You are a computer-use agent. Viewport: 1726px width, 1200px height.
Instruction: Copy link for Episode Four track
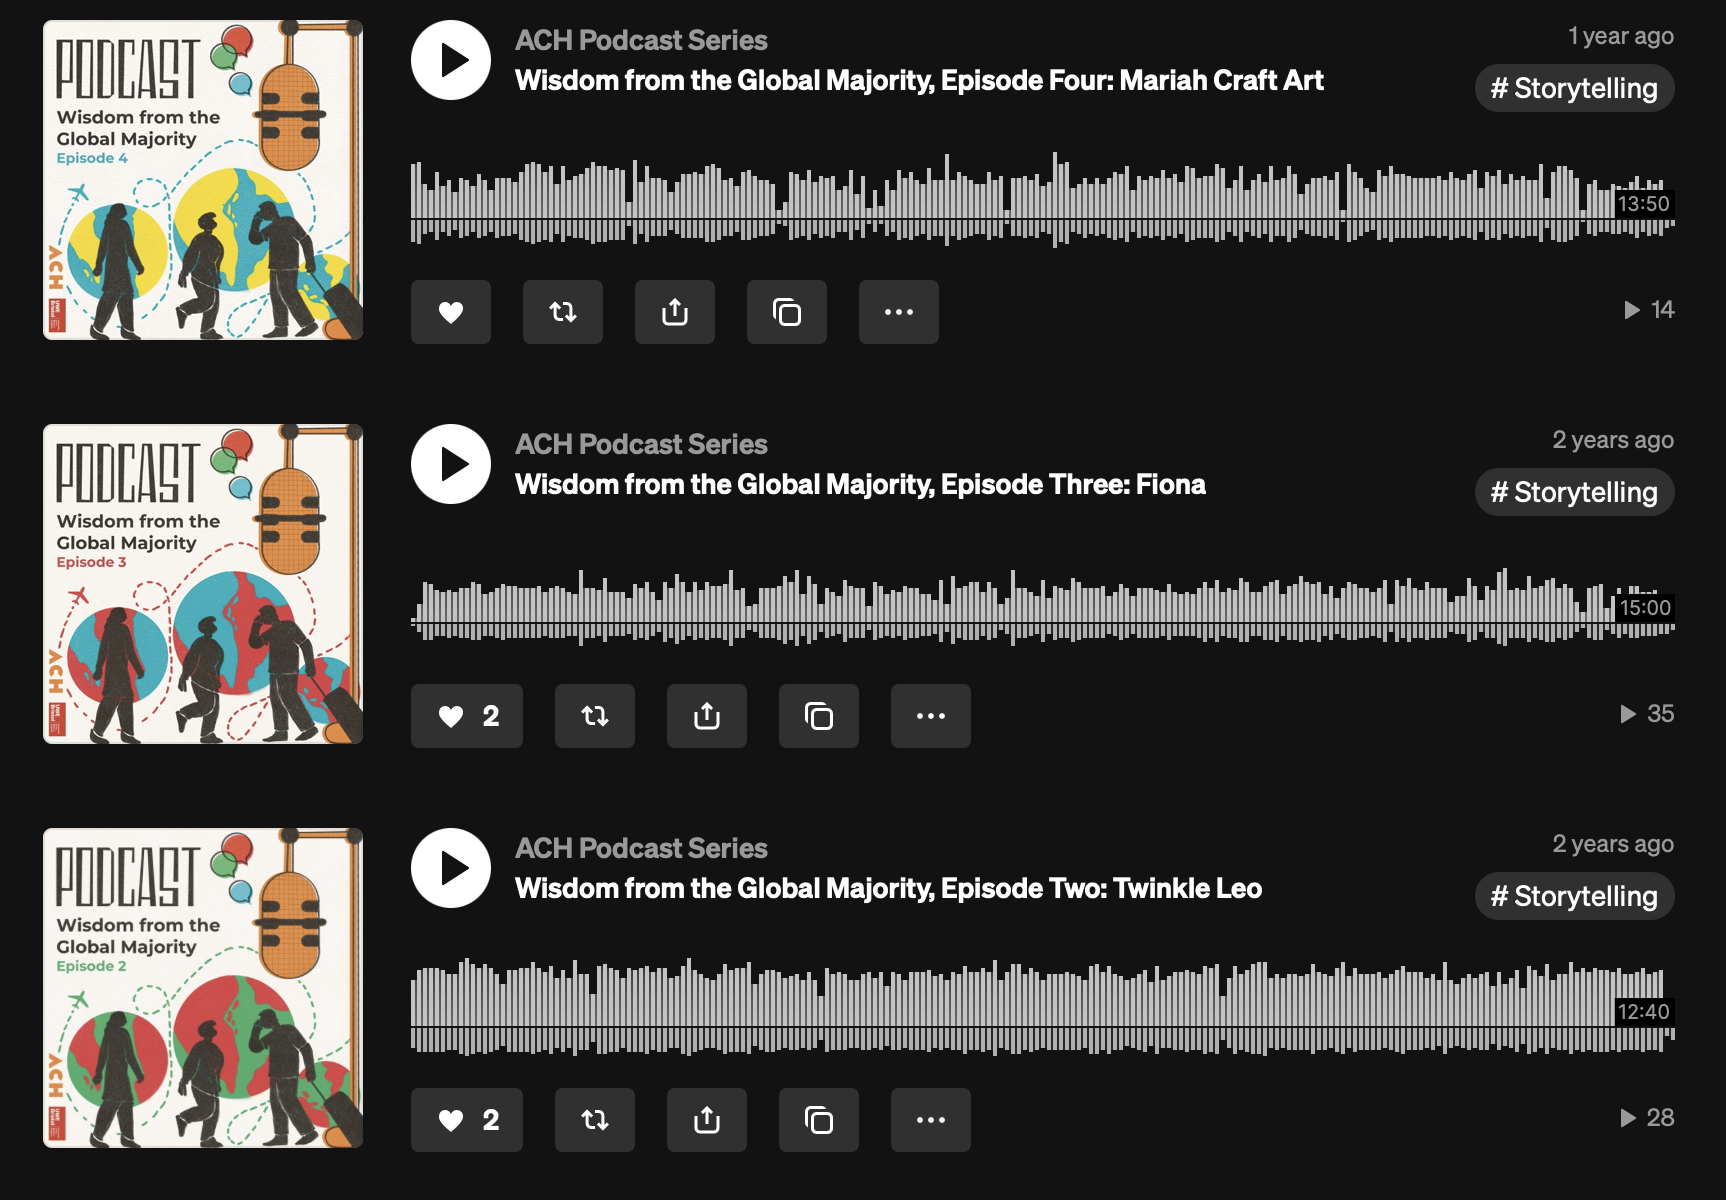787,312
